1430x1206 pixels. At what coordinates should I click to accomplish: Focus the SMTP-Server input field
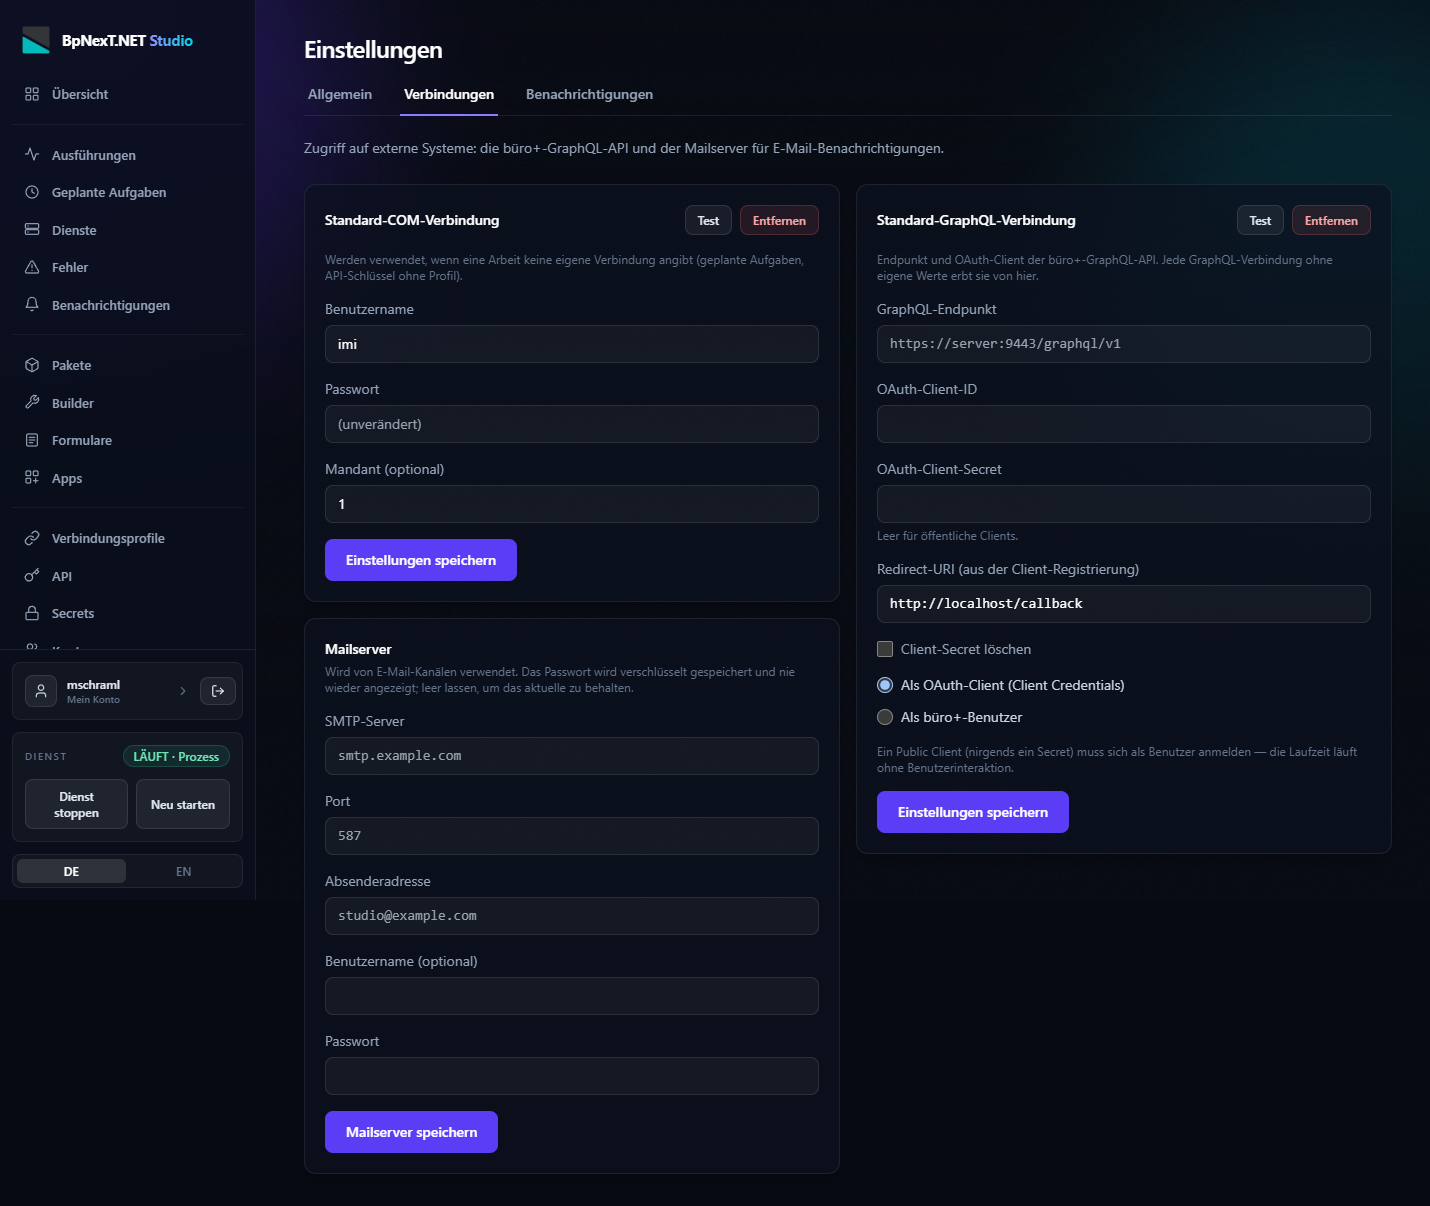(572, 756)
